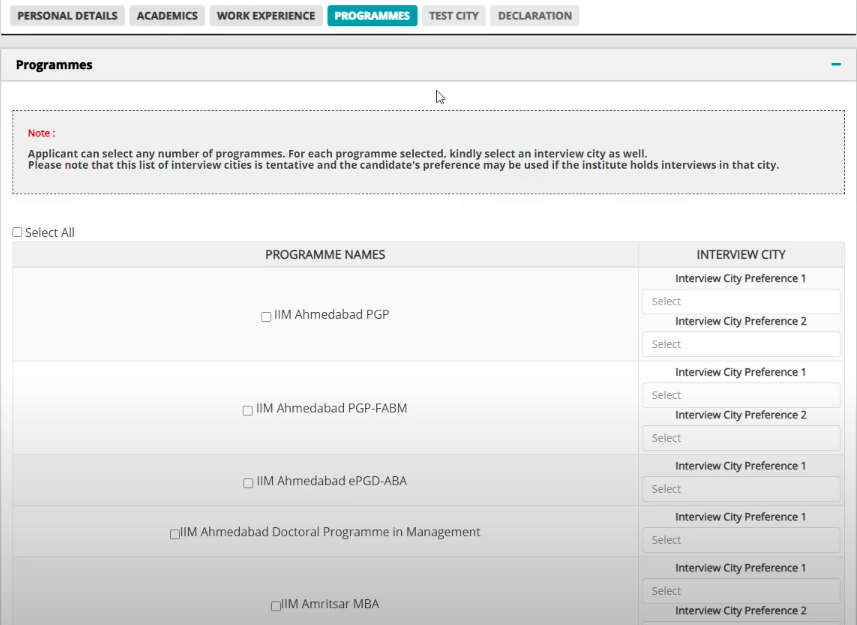
Task: Click the INTERVIEW CITY column header
Action: pos(741,255)
